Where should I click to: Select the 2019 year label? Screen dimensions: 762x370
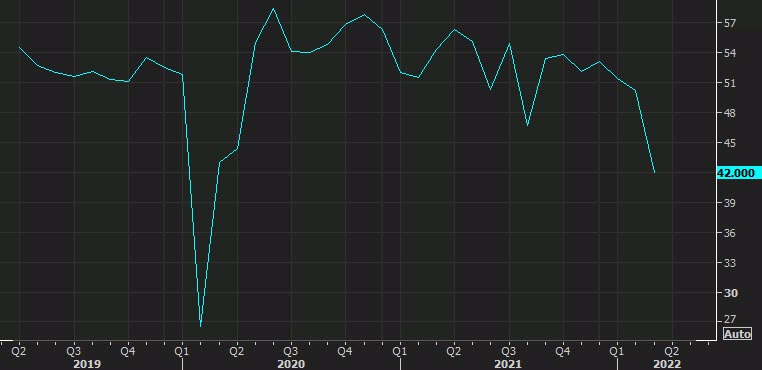(87, 364)
